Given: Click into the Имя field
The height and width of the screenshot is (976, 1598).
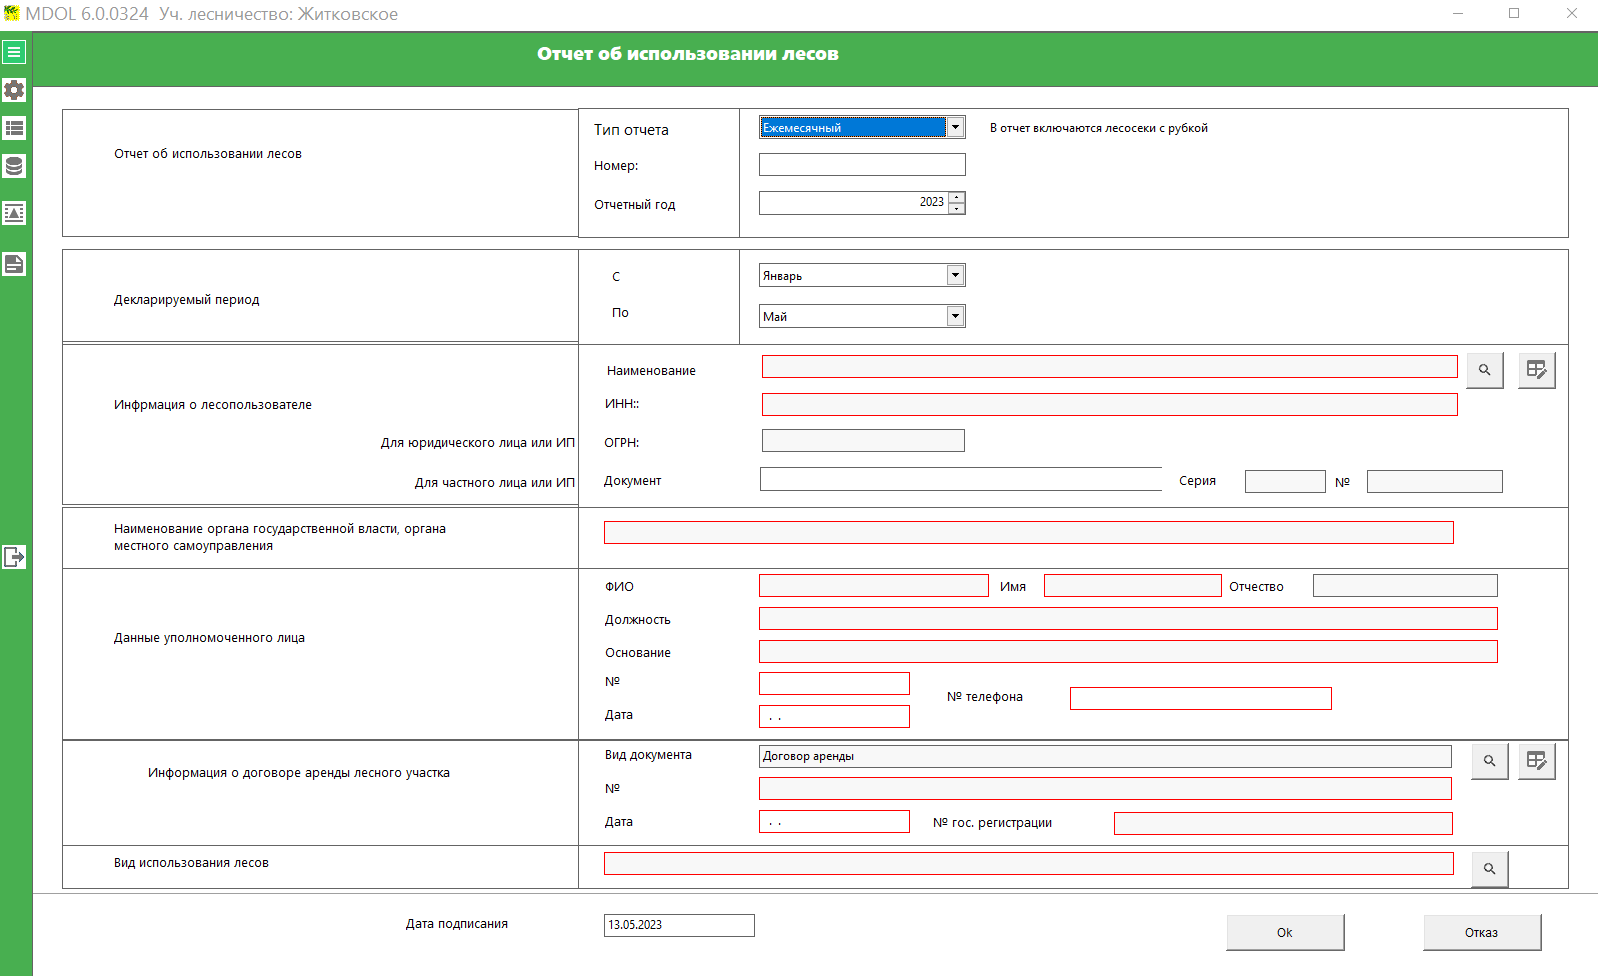Looking at the screenshot, I should point(1133,586).
